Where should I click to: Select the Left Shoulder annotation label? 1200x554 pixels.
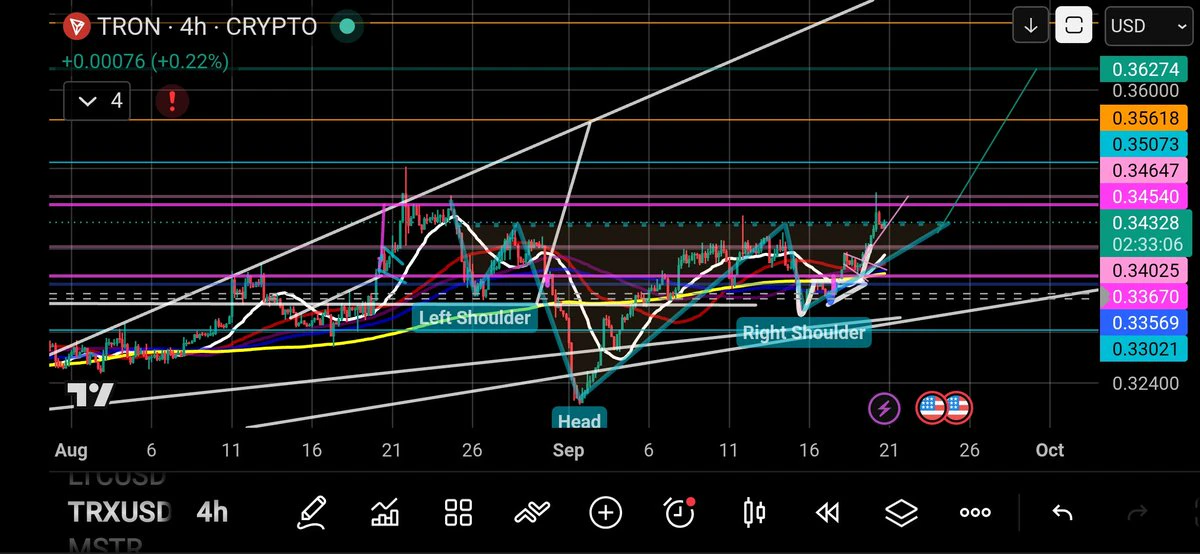click(475, 318)
